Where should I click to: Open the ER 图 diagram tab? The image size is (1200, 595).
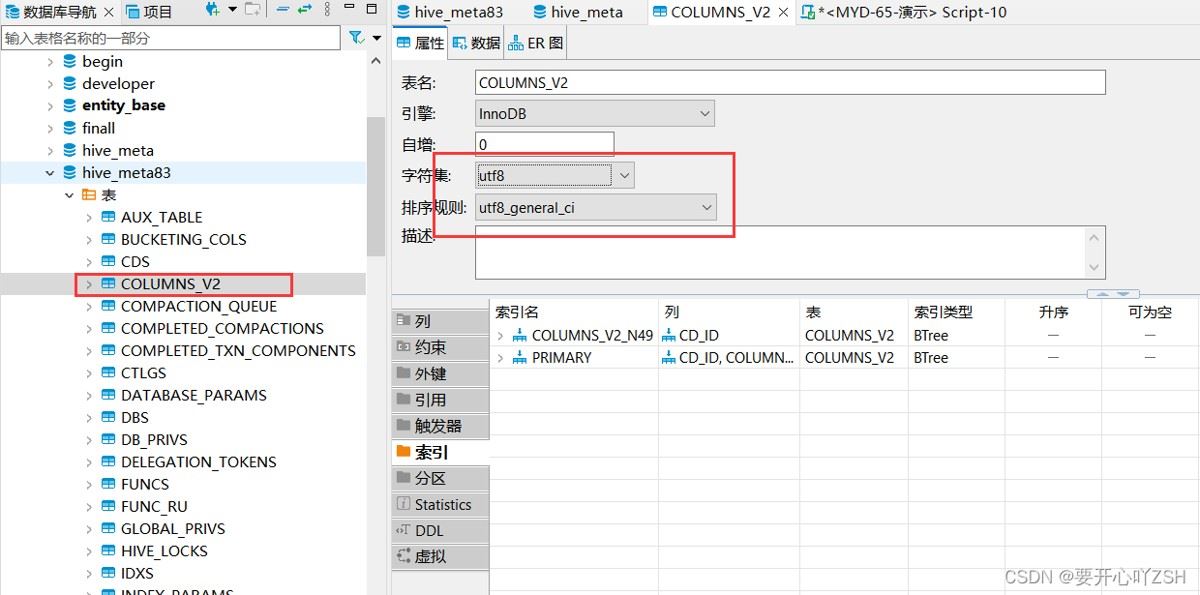tap(536, 43)
